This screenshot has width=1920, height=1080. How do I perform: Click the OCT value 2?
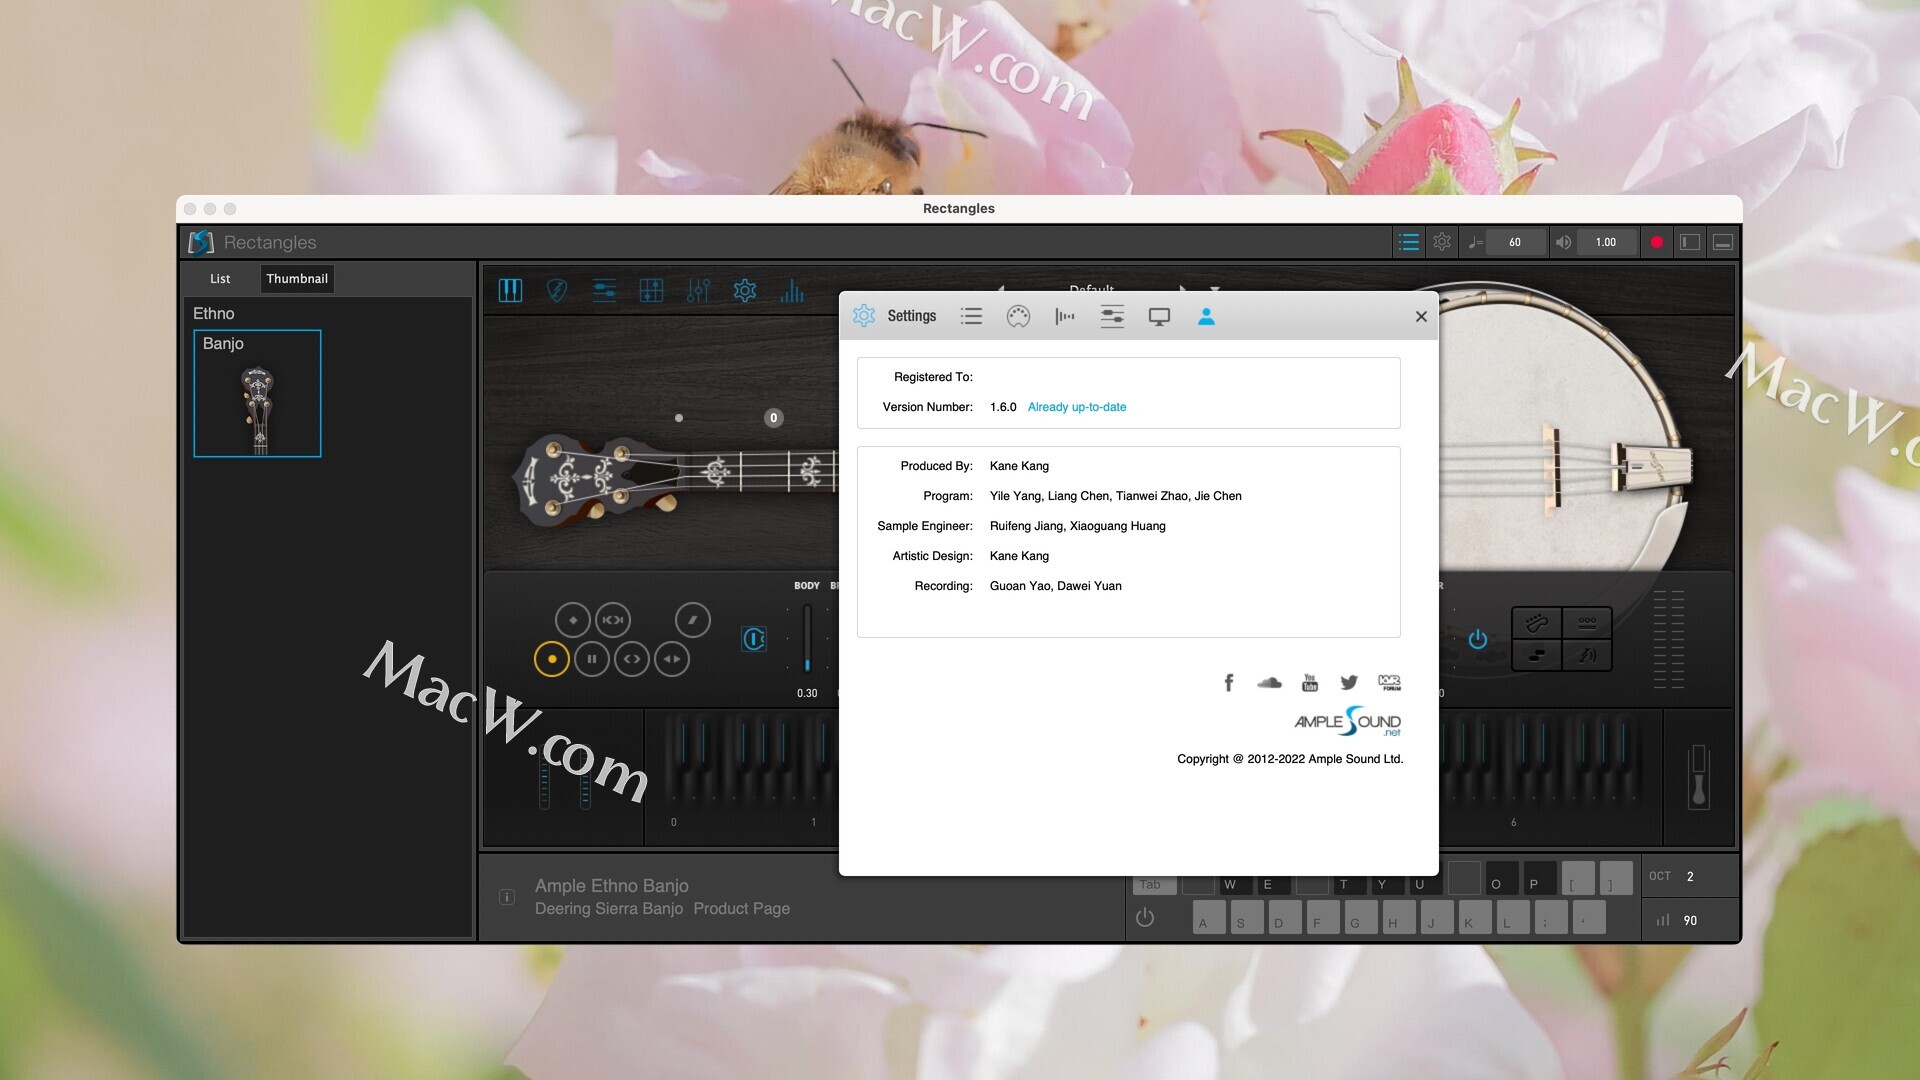click(1690, 876)
